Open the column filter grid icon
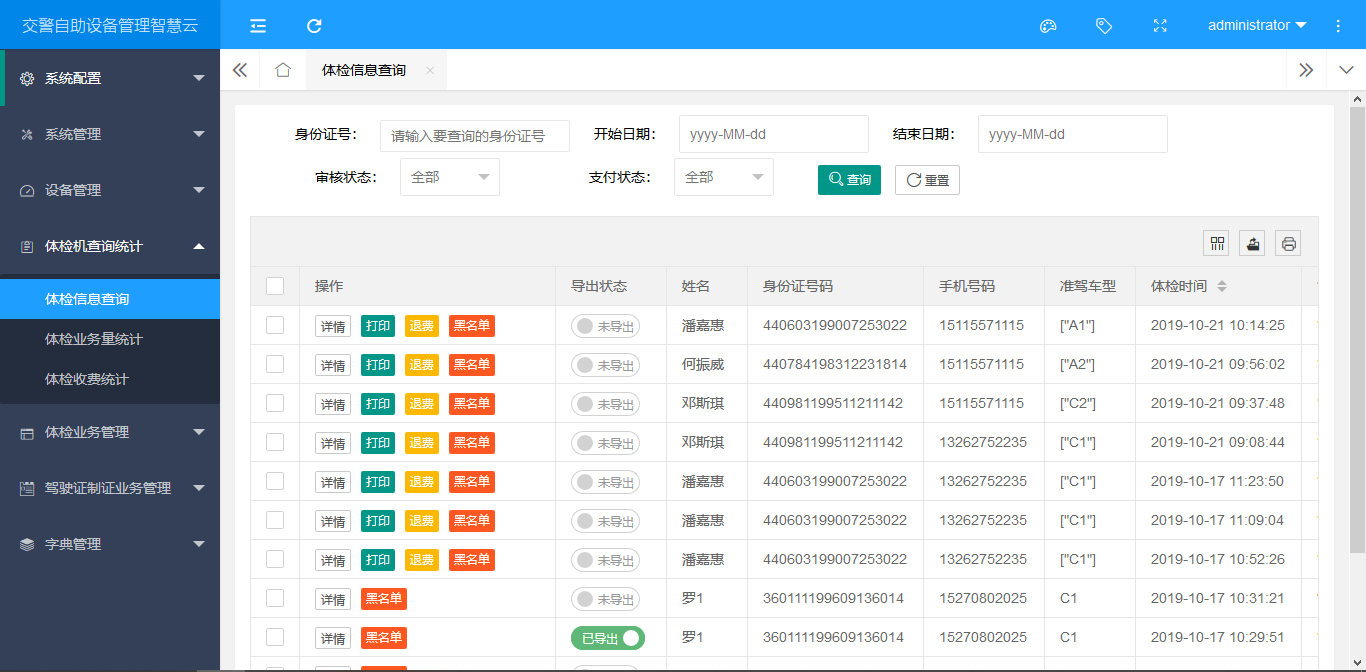 (1217, 243)
